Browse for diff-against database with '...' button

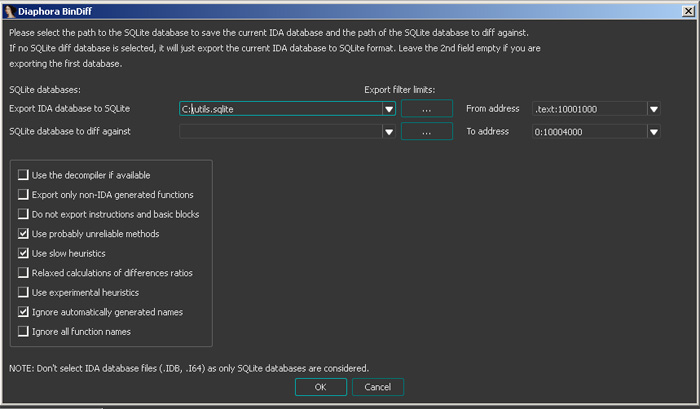[427, 131]
